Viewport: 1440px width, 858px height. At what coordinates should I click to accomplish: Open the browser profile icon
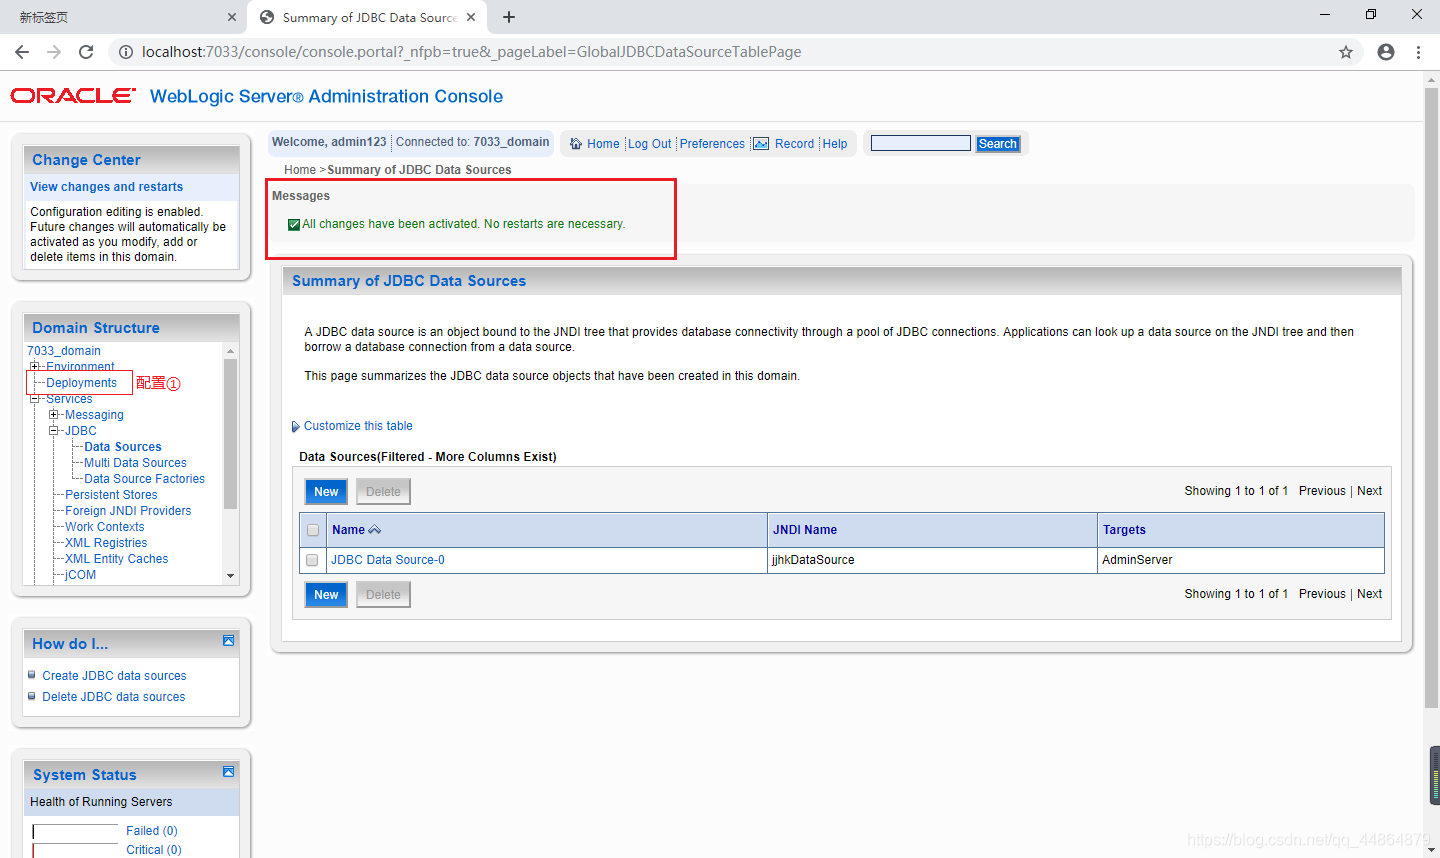coord(1386,52)
